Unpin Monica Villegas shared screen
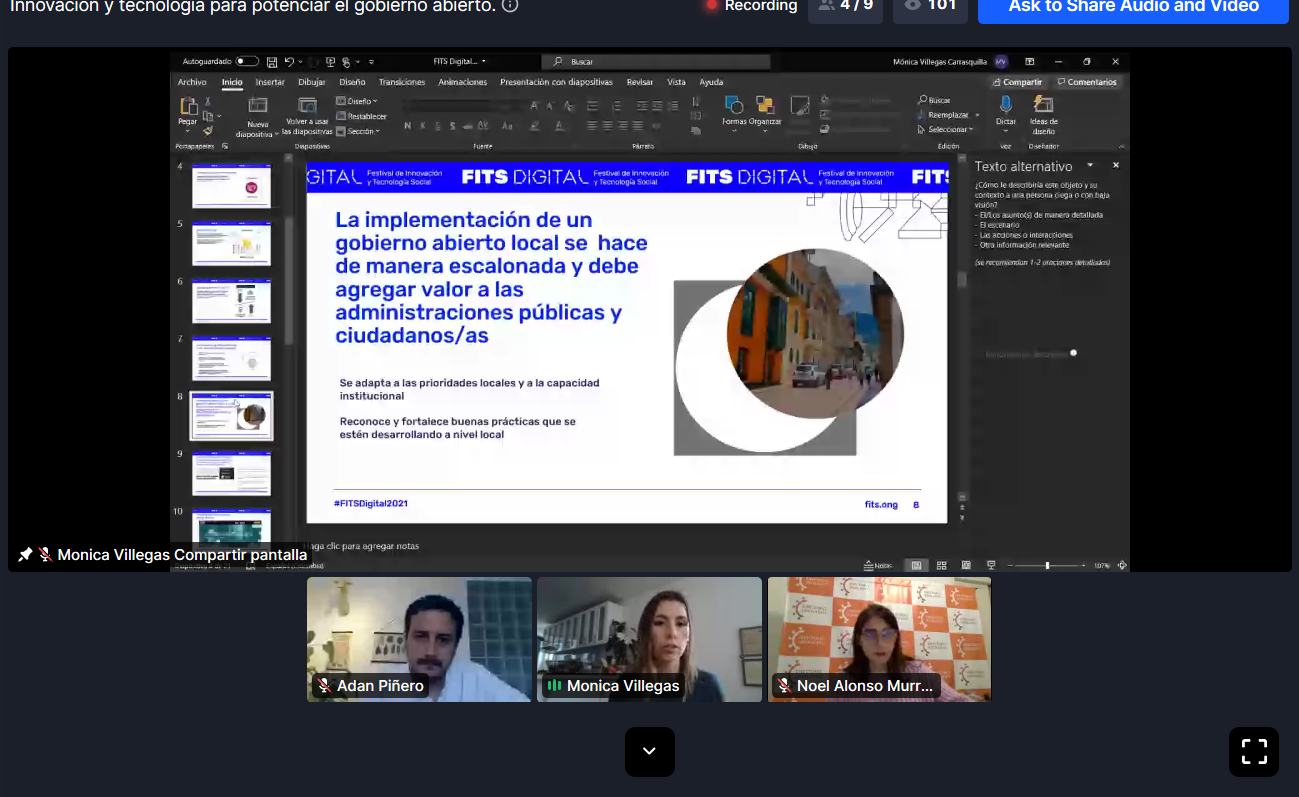This screenshot has height=797, width=1299. (26, 554)
